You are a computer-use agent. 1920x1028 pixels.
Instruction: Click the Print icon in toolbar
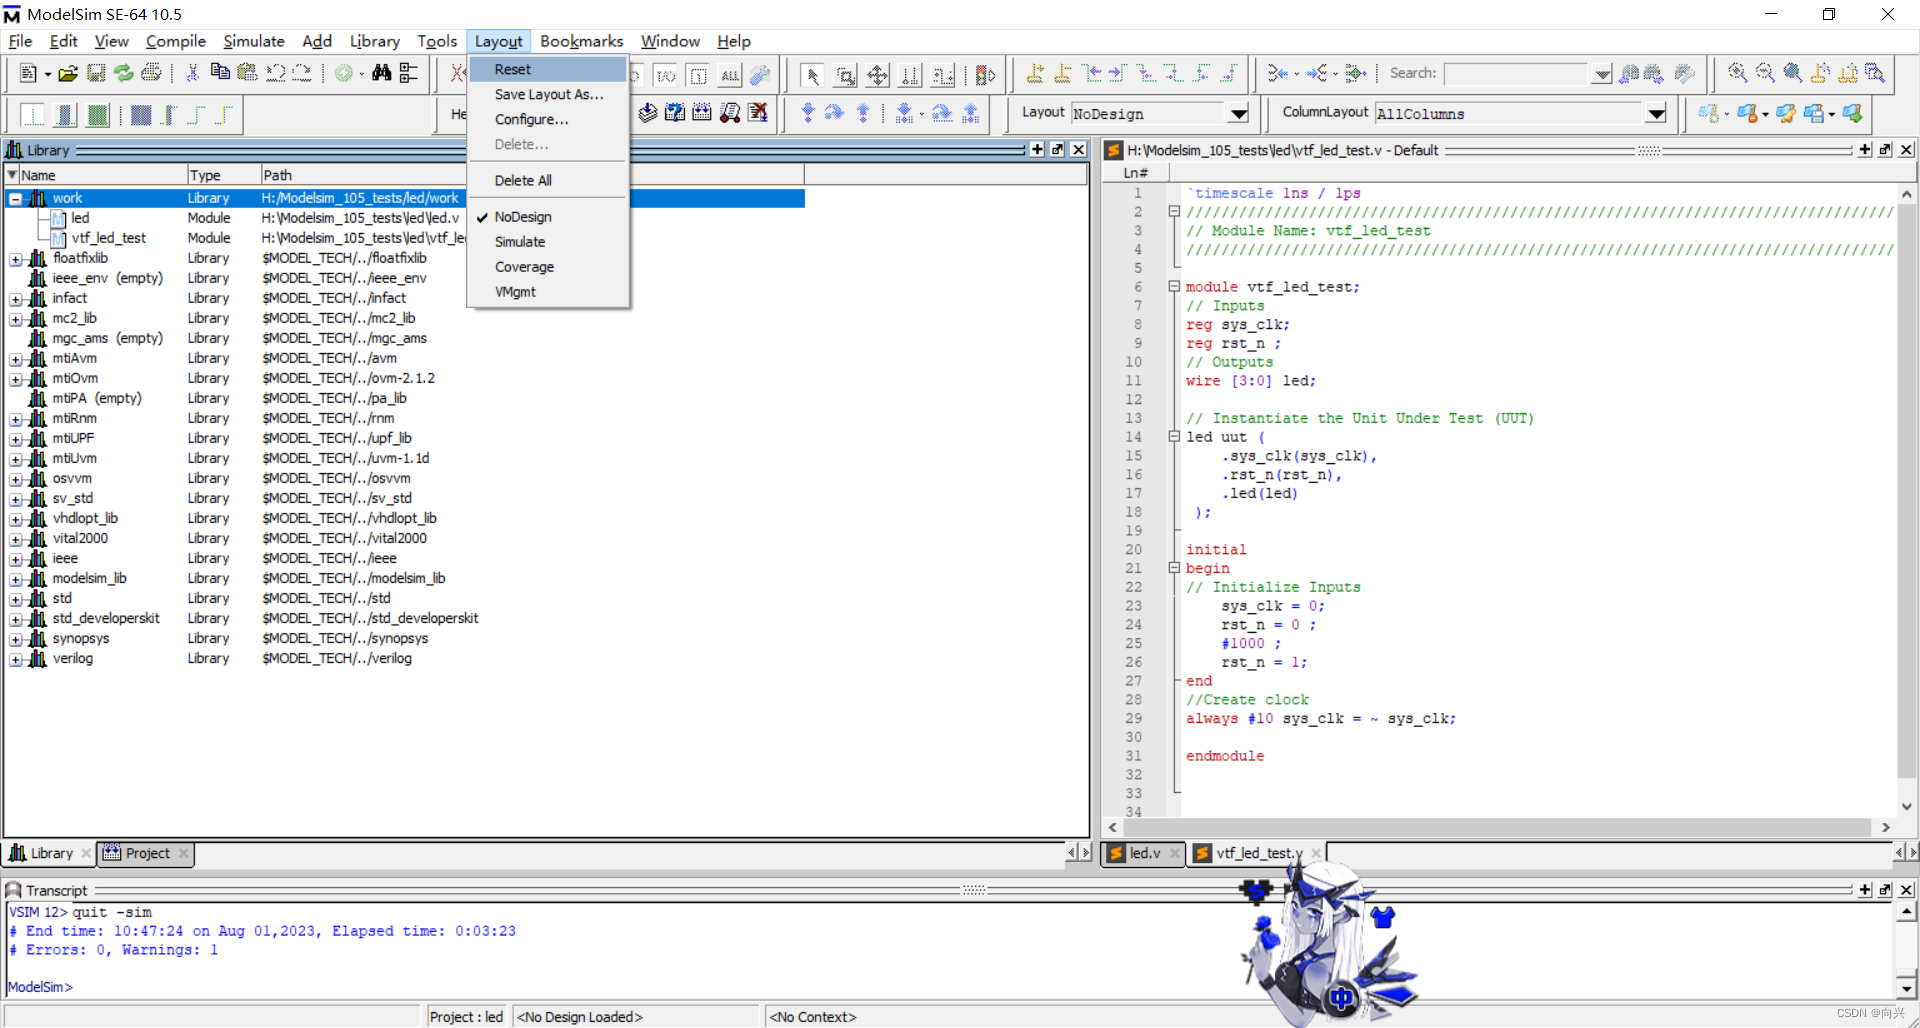[151, 73]
